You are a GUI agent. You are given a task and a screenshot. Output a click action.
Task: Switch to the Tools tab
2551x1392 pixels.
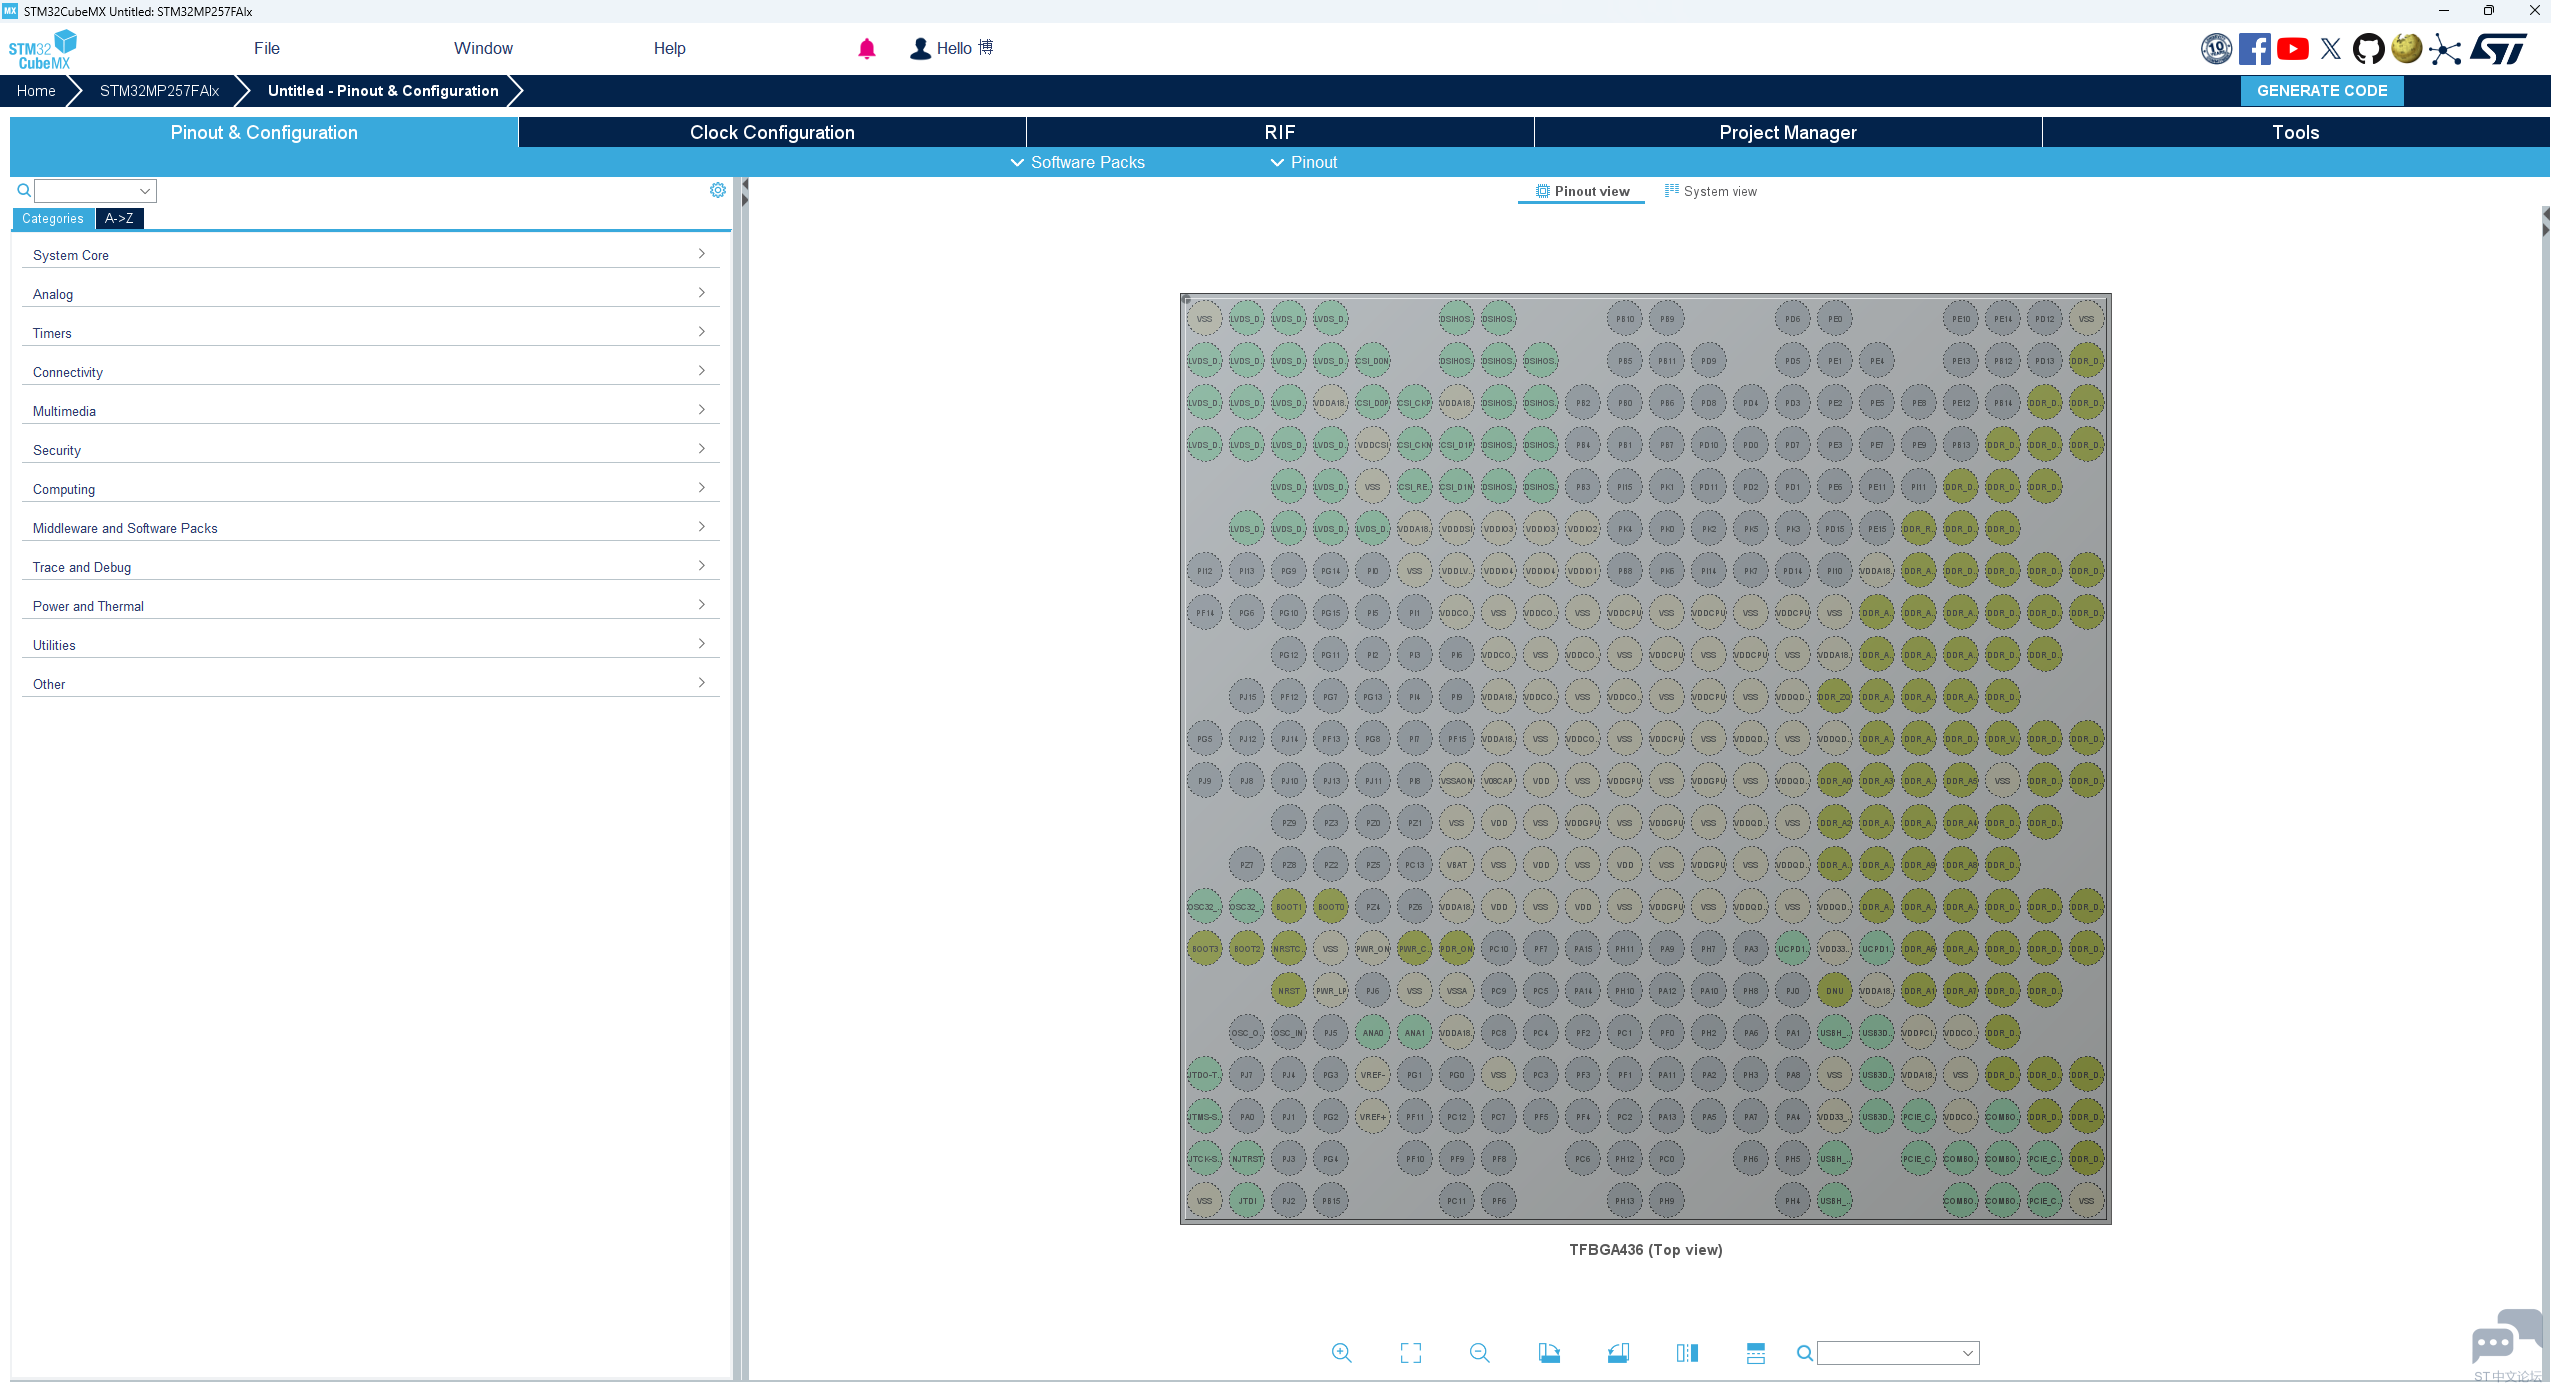pyautogui.click(x=2296, y=132)
